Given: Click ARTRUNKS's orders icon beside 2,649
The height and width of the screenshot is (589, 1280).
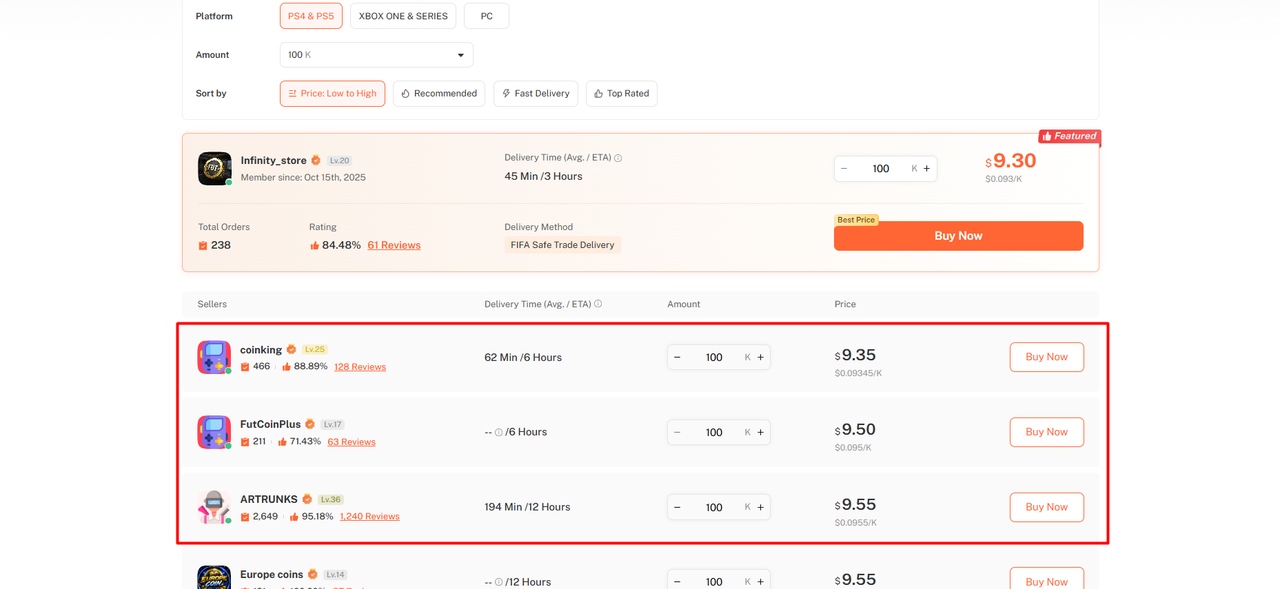Looking at the screenshot, I should pyautogui.click(x=245, y=517).
